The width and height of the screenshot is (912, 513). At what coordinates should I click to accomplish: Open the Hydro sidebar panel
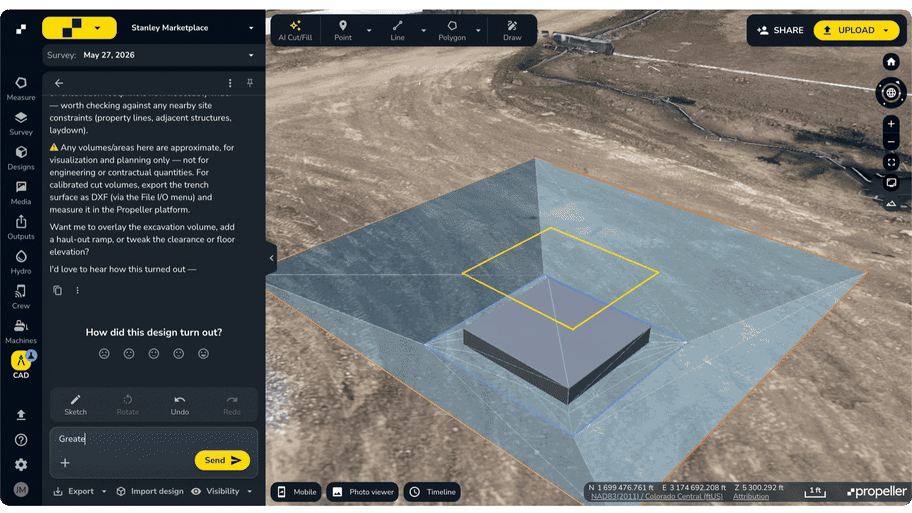pyautogui.click(x=21, y=262)
